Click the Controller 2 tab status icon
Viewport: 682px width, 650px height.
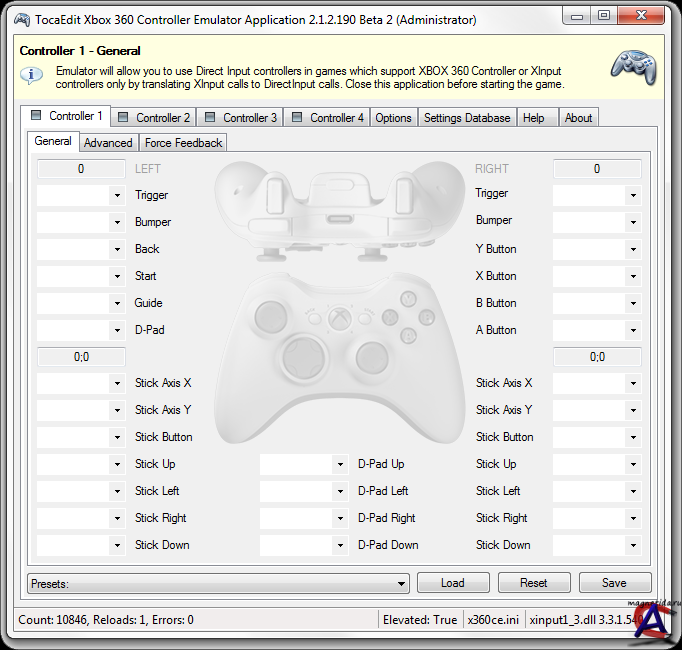pos(124,117)
